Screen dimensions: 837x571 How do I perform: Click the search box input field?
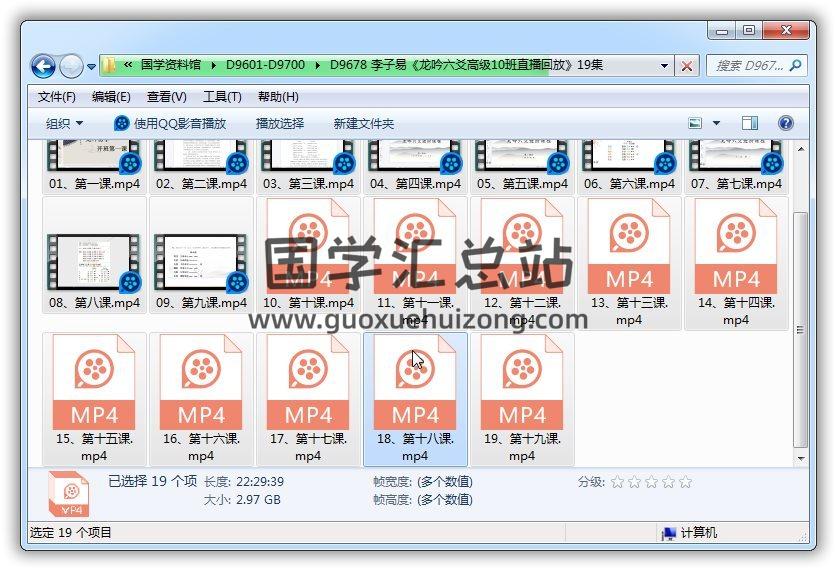tap(750, 66)
